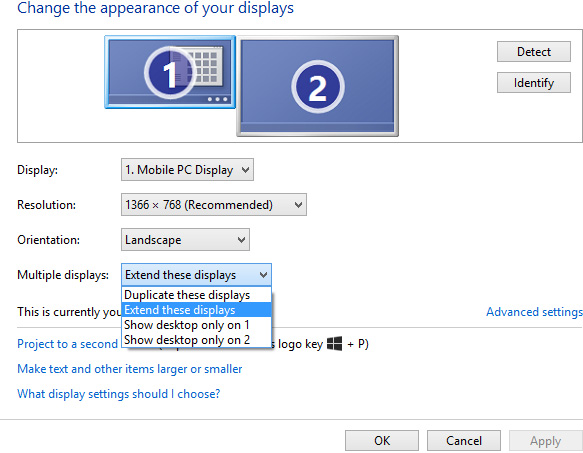Confirm with the OK button
Image resolution: width=583 pixels, height=453 pixels.
click(382, 441)
